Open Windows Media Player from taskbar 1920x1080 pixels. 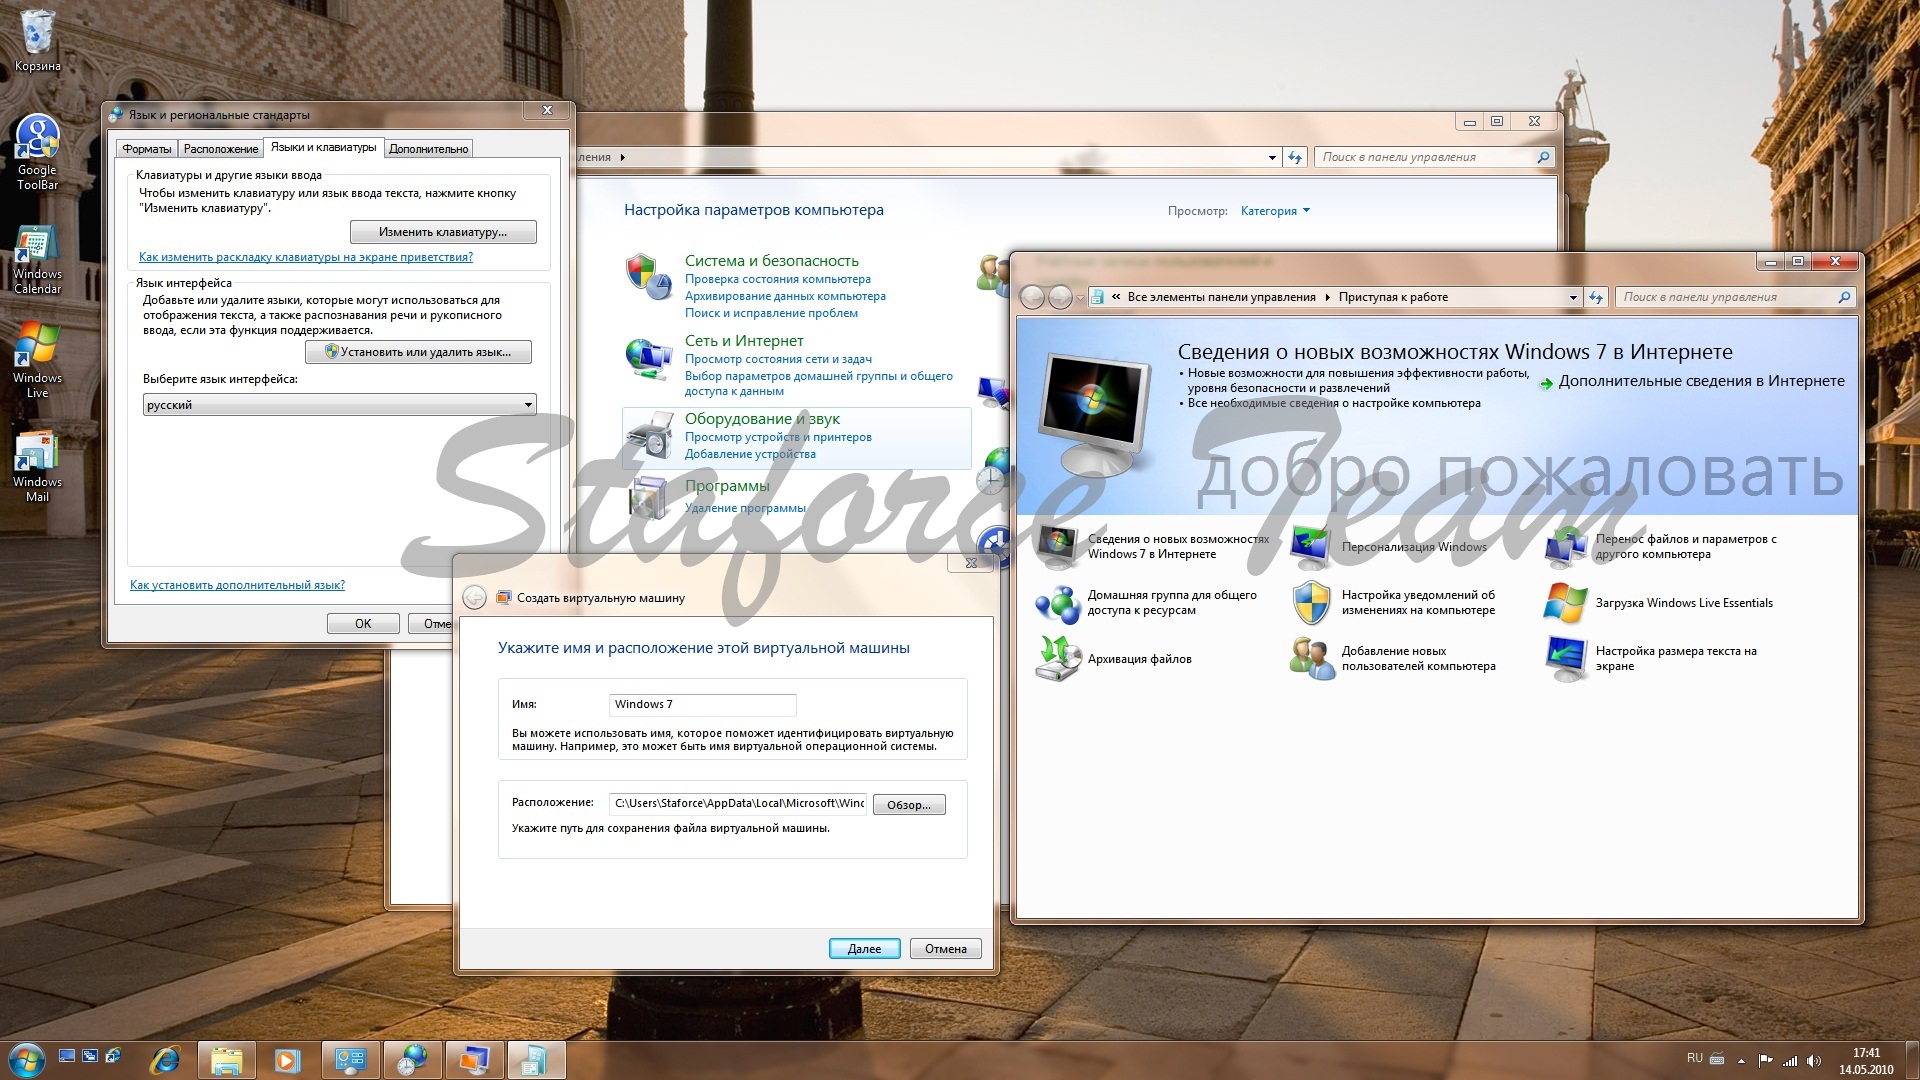289,1059
